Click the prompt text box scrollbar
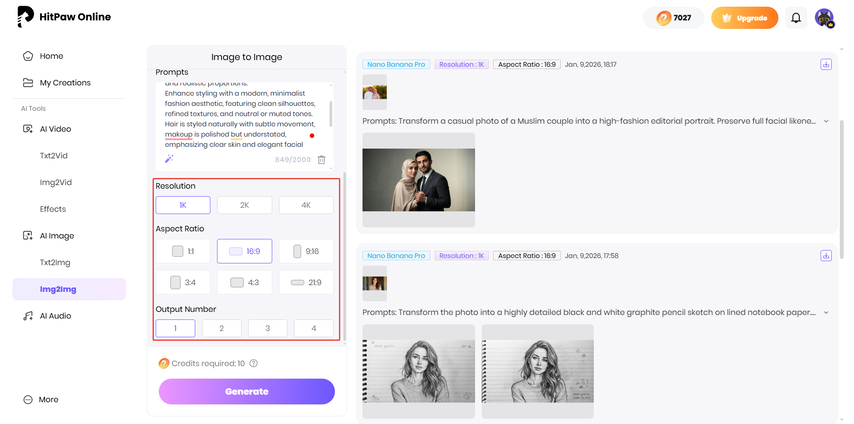The width and height of the screenshot is (854, 424). point(331,112)
